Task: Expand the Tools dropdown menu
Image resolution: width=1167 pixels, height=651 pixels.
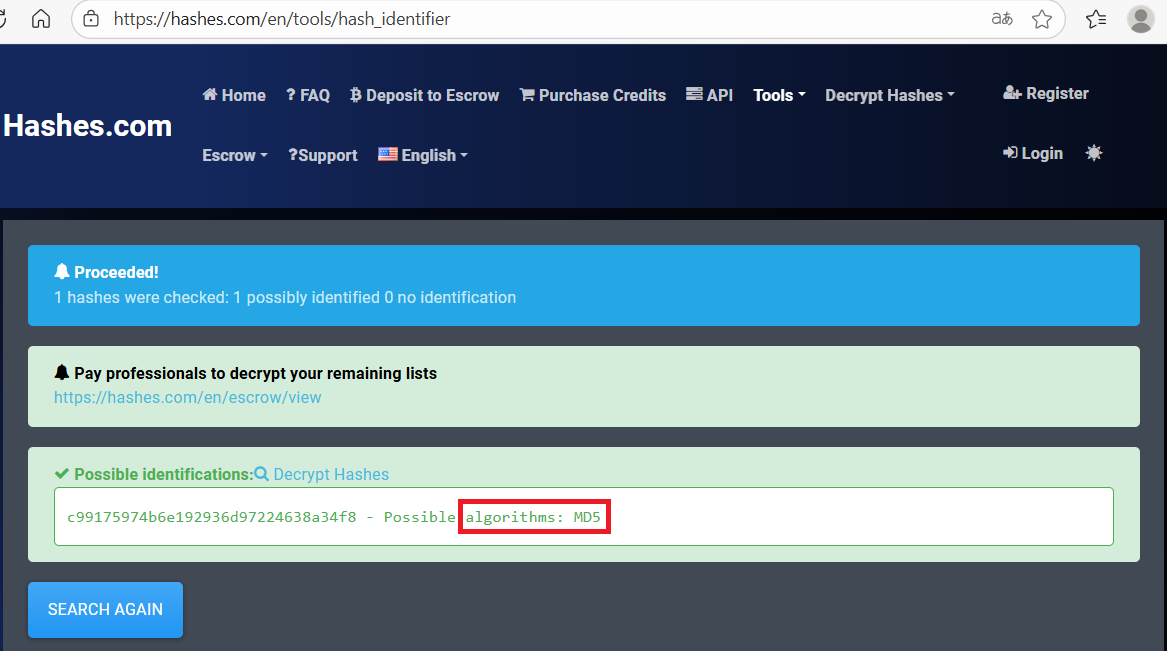Action: click(x=779, y=95)
